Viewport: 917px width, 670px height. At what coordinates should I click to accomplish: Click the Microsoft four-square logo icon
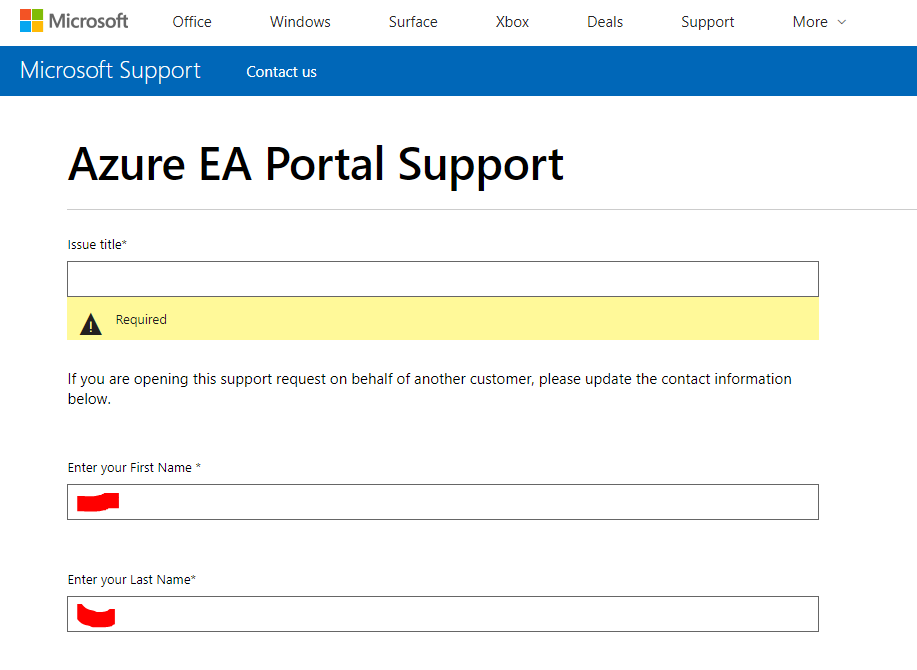pyautogui.click(x=32, y=21)
